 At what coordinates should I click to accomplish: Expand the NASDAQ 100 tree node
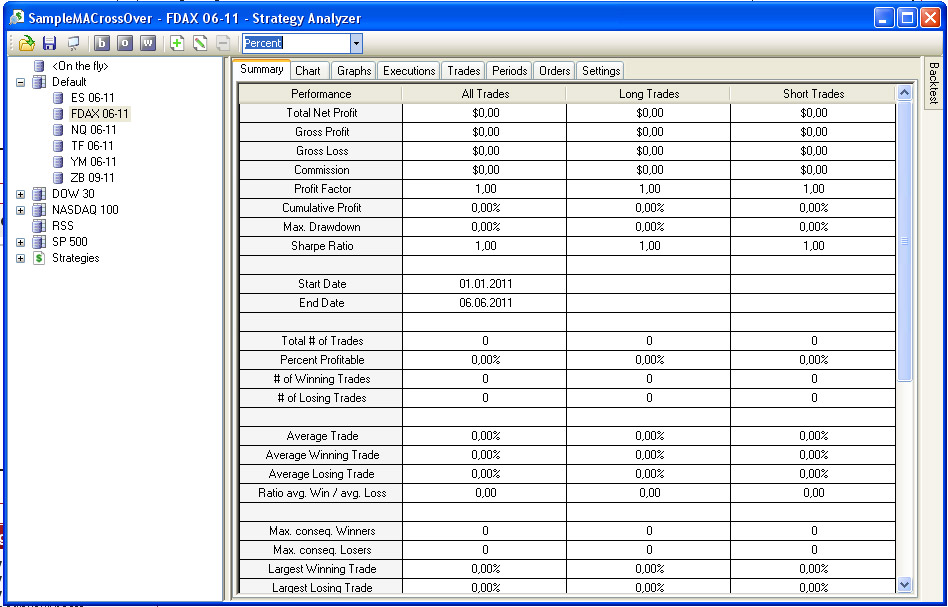click(21, 210)
